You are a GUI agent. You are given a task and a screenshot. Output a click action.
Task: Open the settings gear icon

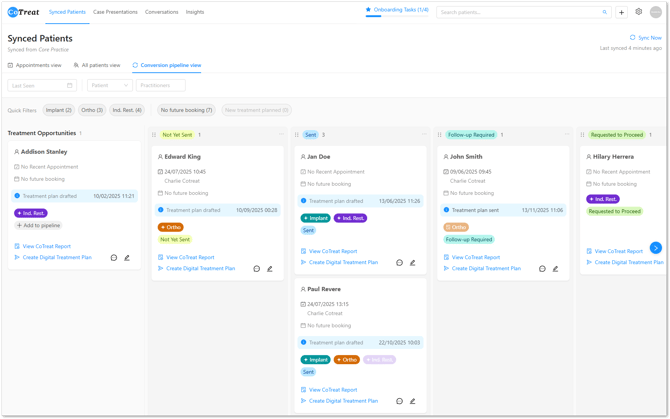[639, 12]
